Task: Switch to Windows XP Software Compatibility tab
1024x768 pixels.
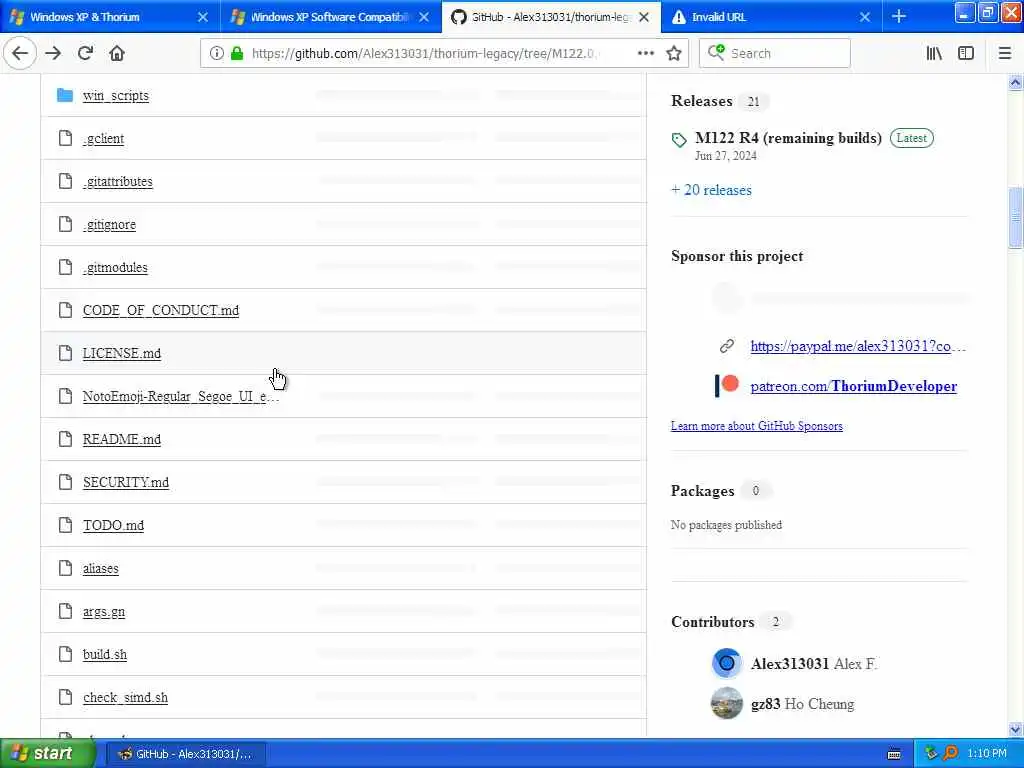Action: pyautogui.click(x=330, y=17)
